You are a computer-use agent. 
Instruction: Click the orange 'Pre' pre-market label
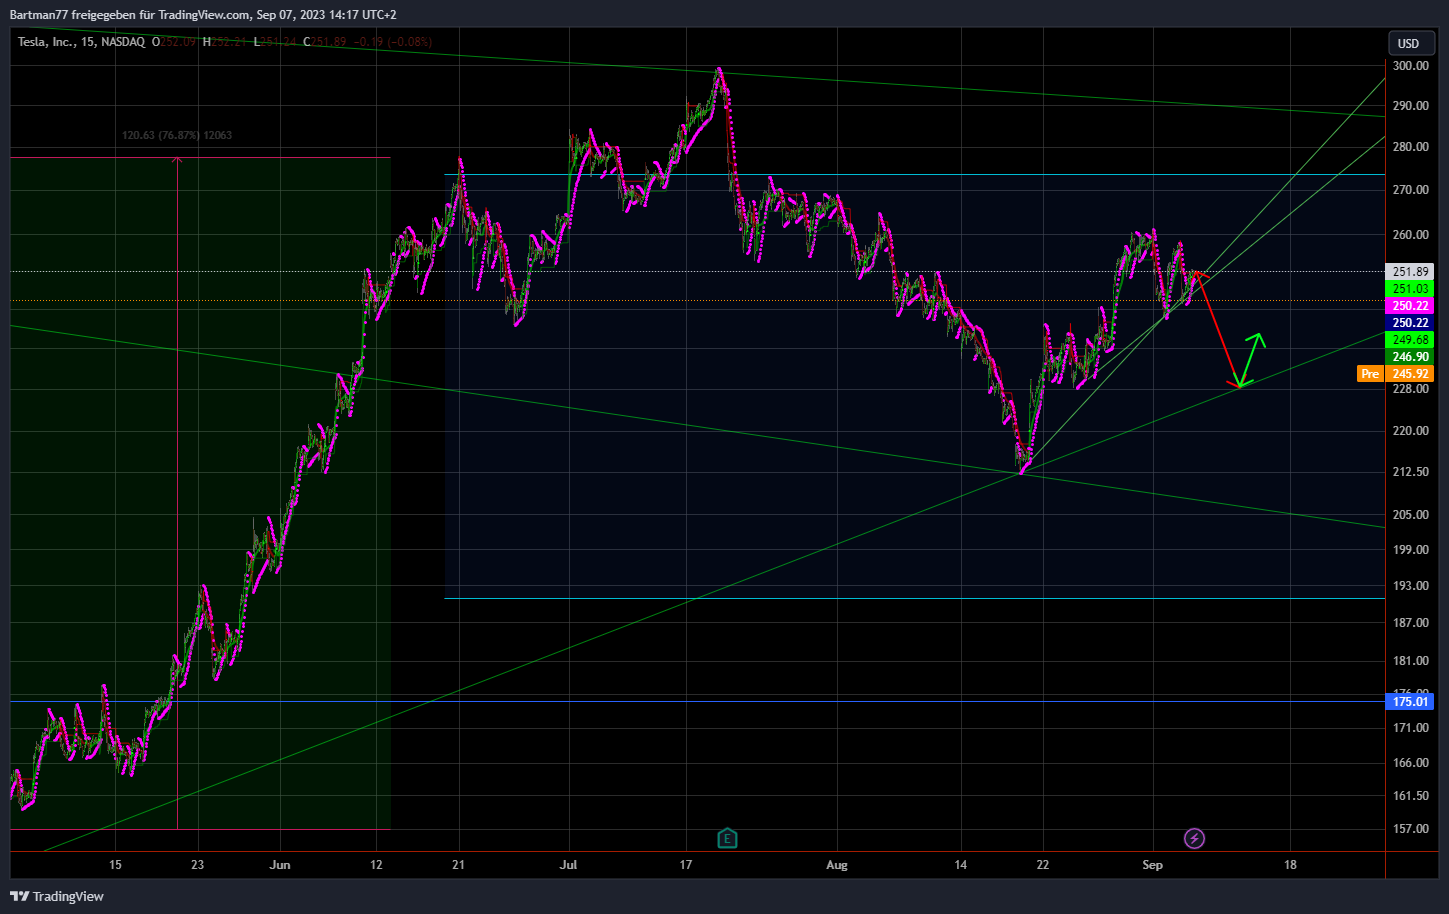point(1370,374)
